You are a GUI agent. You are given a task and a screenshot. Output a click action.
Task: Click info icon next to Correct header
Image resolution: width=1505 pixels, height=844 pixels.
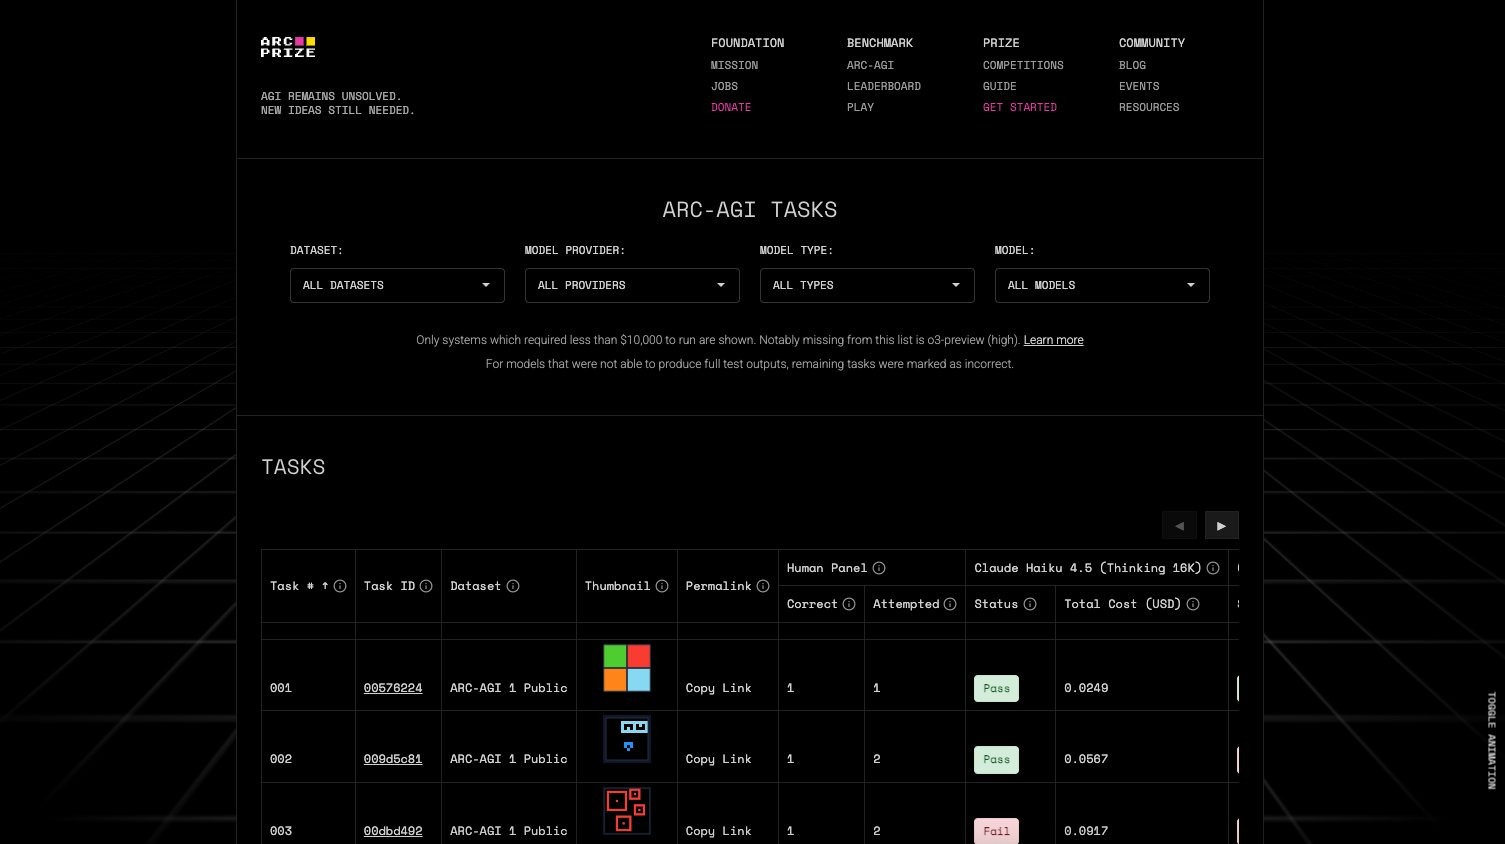point(849,604)
